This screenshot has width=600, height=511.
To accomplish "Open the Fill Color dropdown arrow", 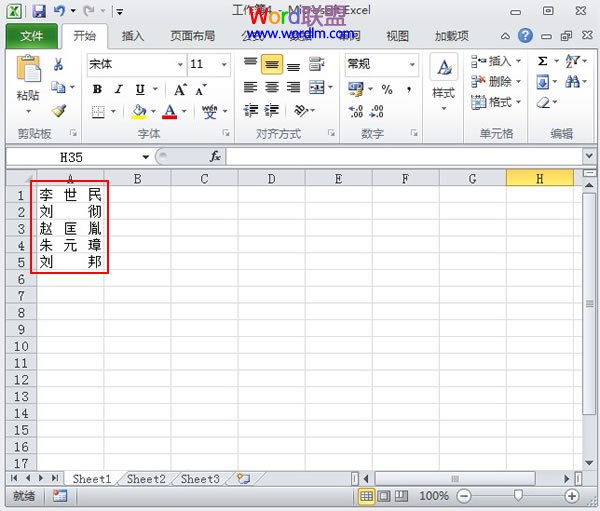I will point(153,112).
